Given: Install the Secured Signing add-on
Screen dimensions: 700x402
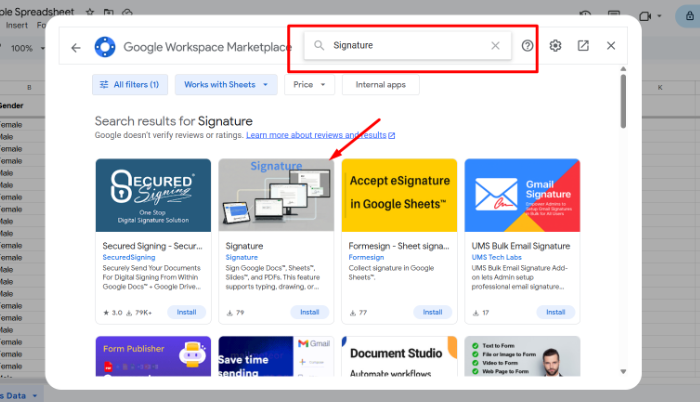Looking at the screenshot, I should (x=186, y=312).
